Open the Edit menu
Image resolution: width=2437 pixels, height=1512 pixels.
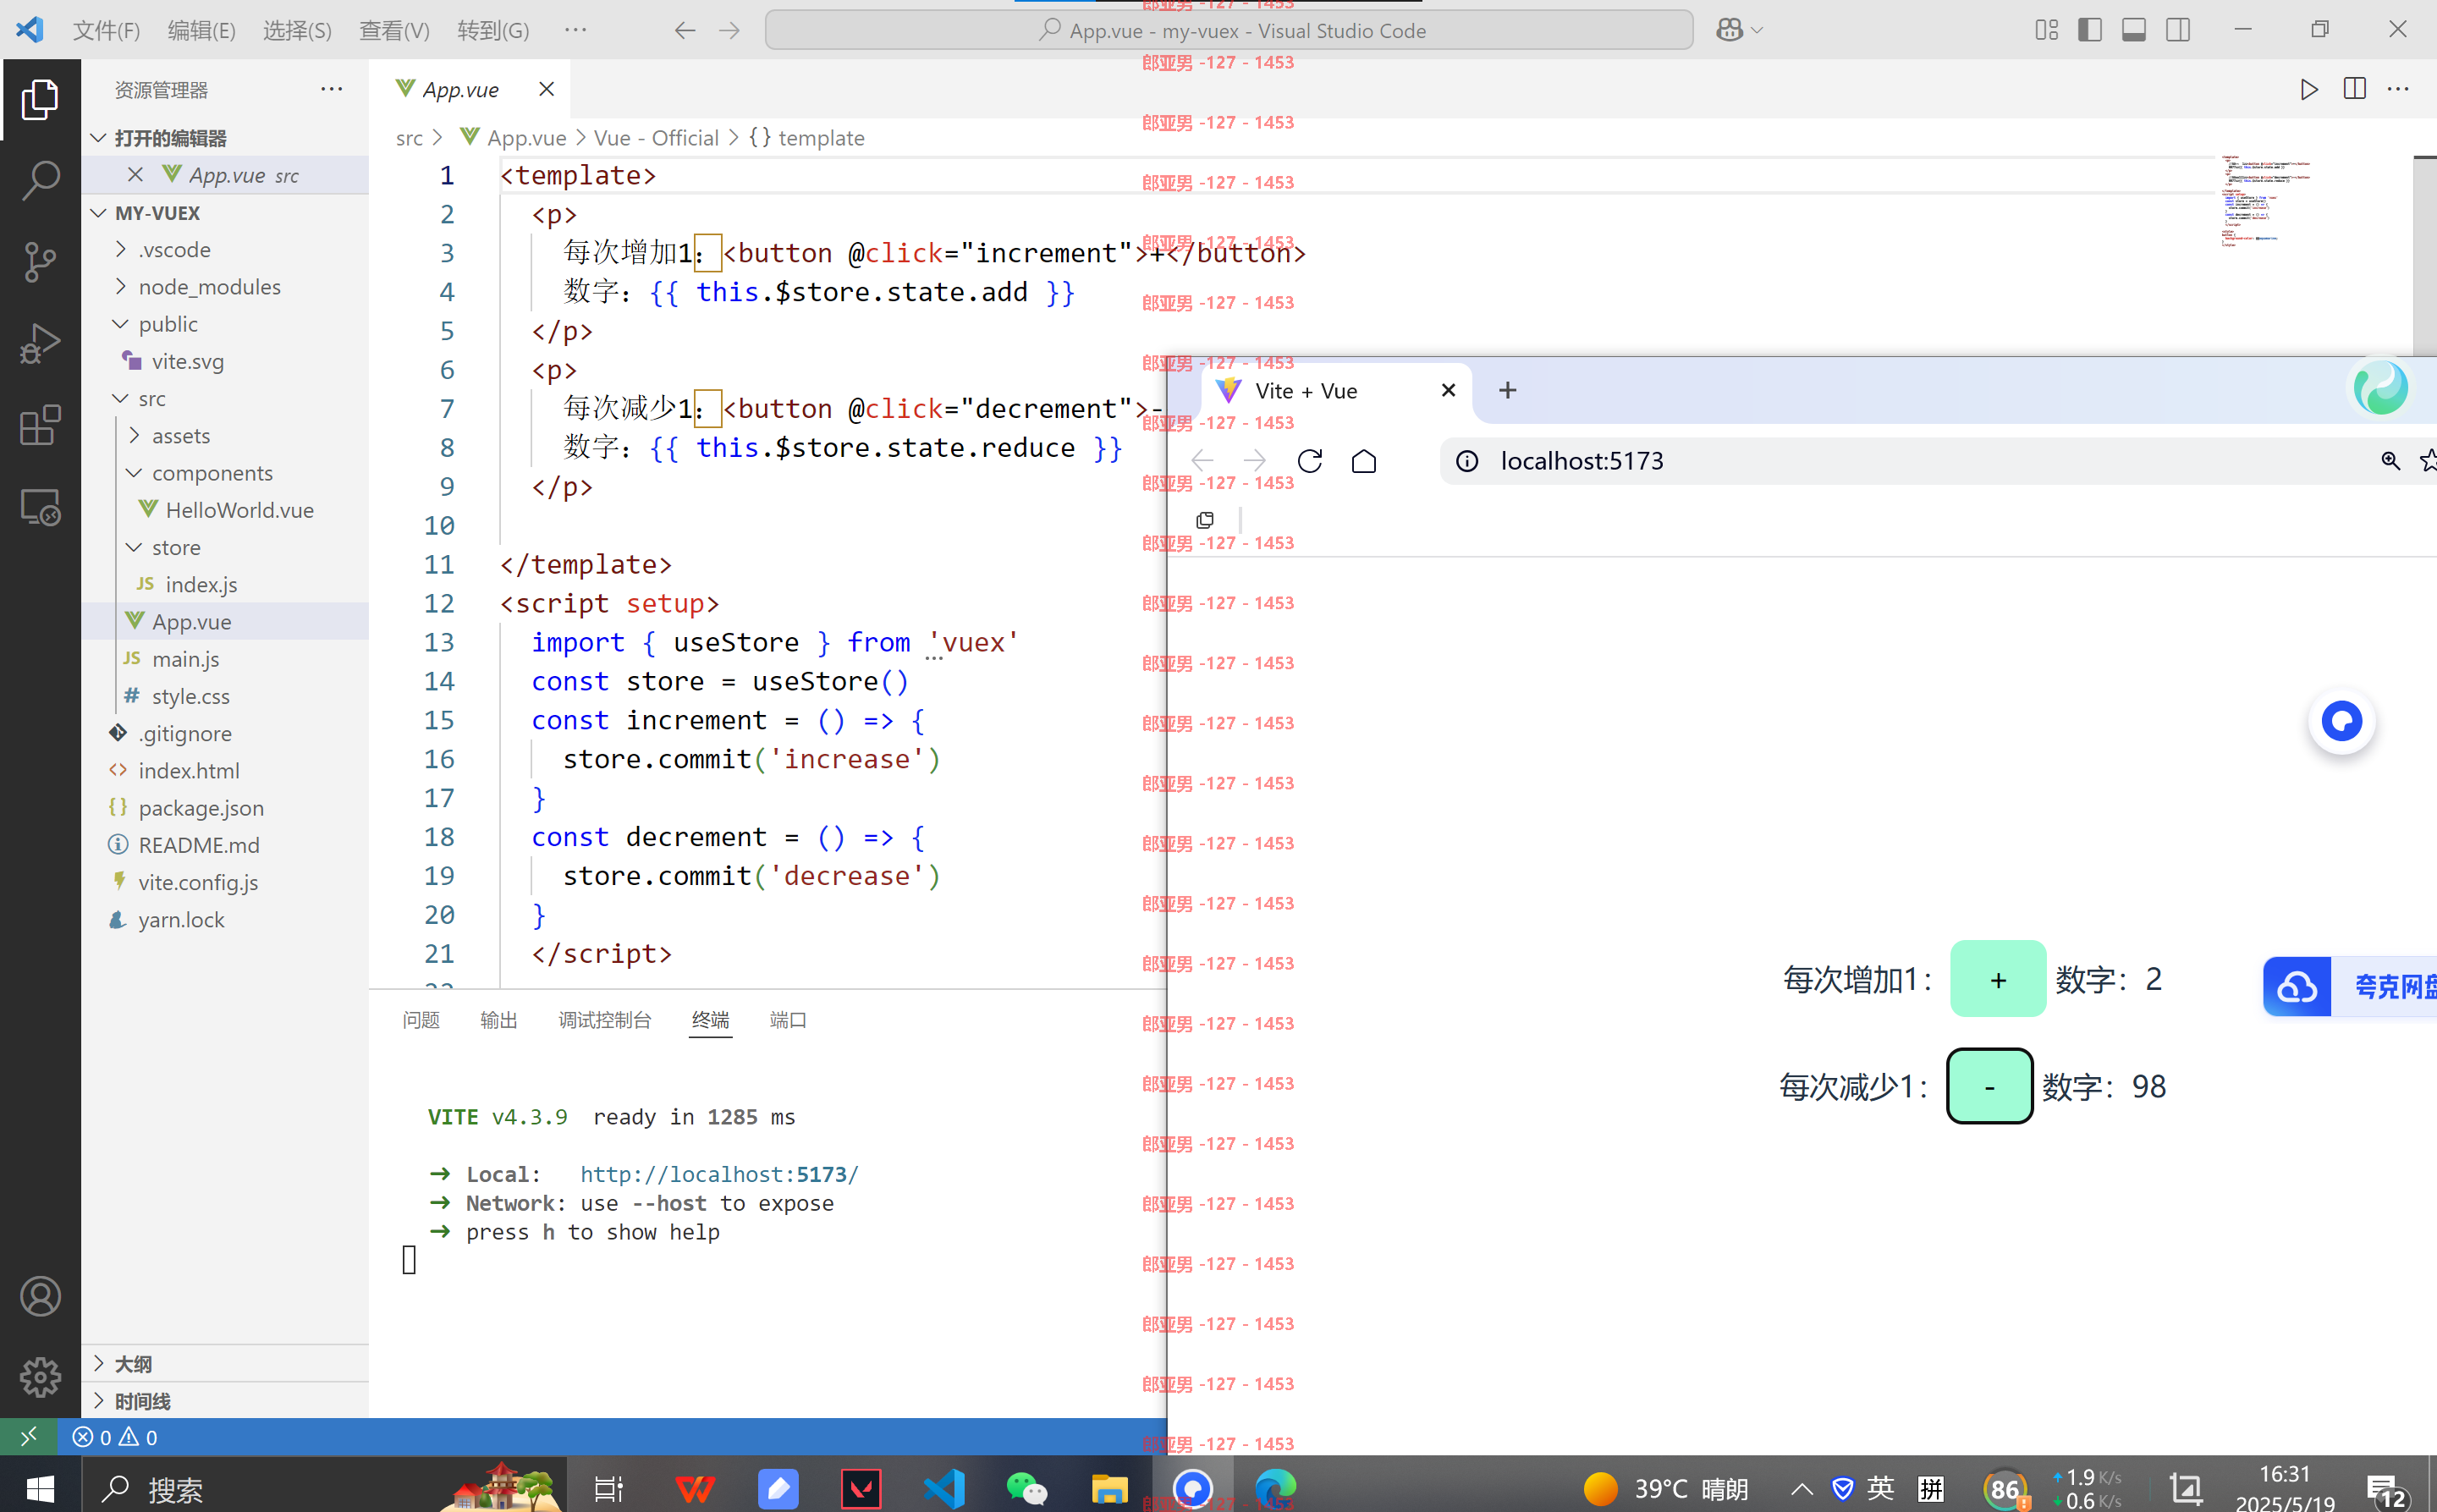pyautogui.click(x=201, y=30)
